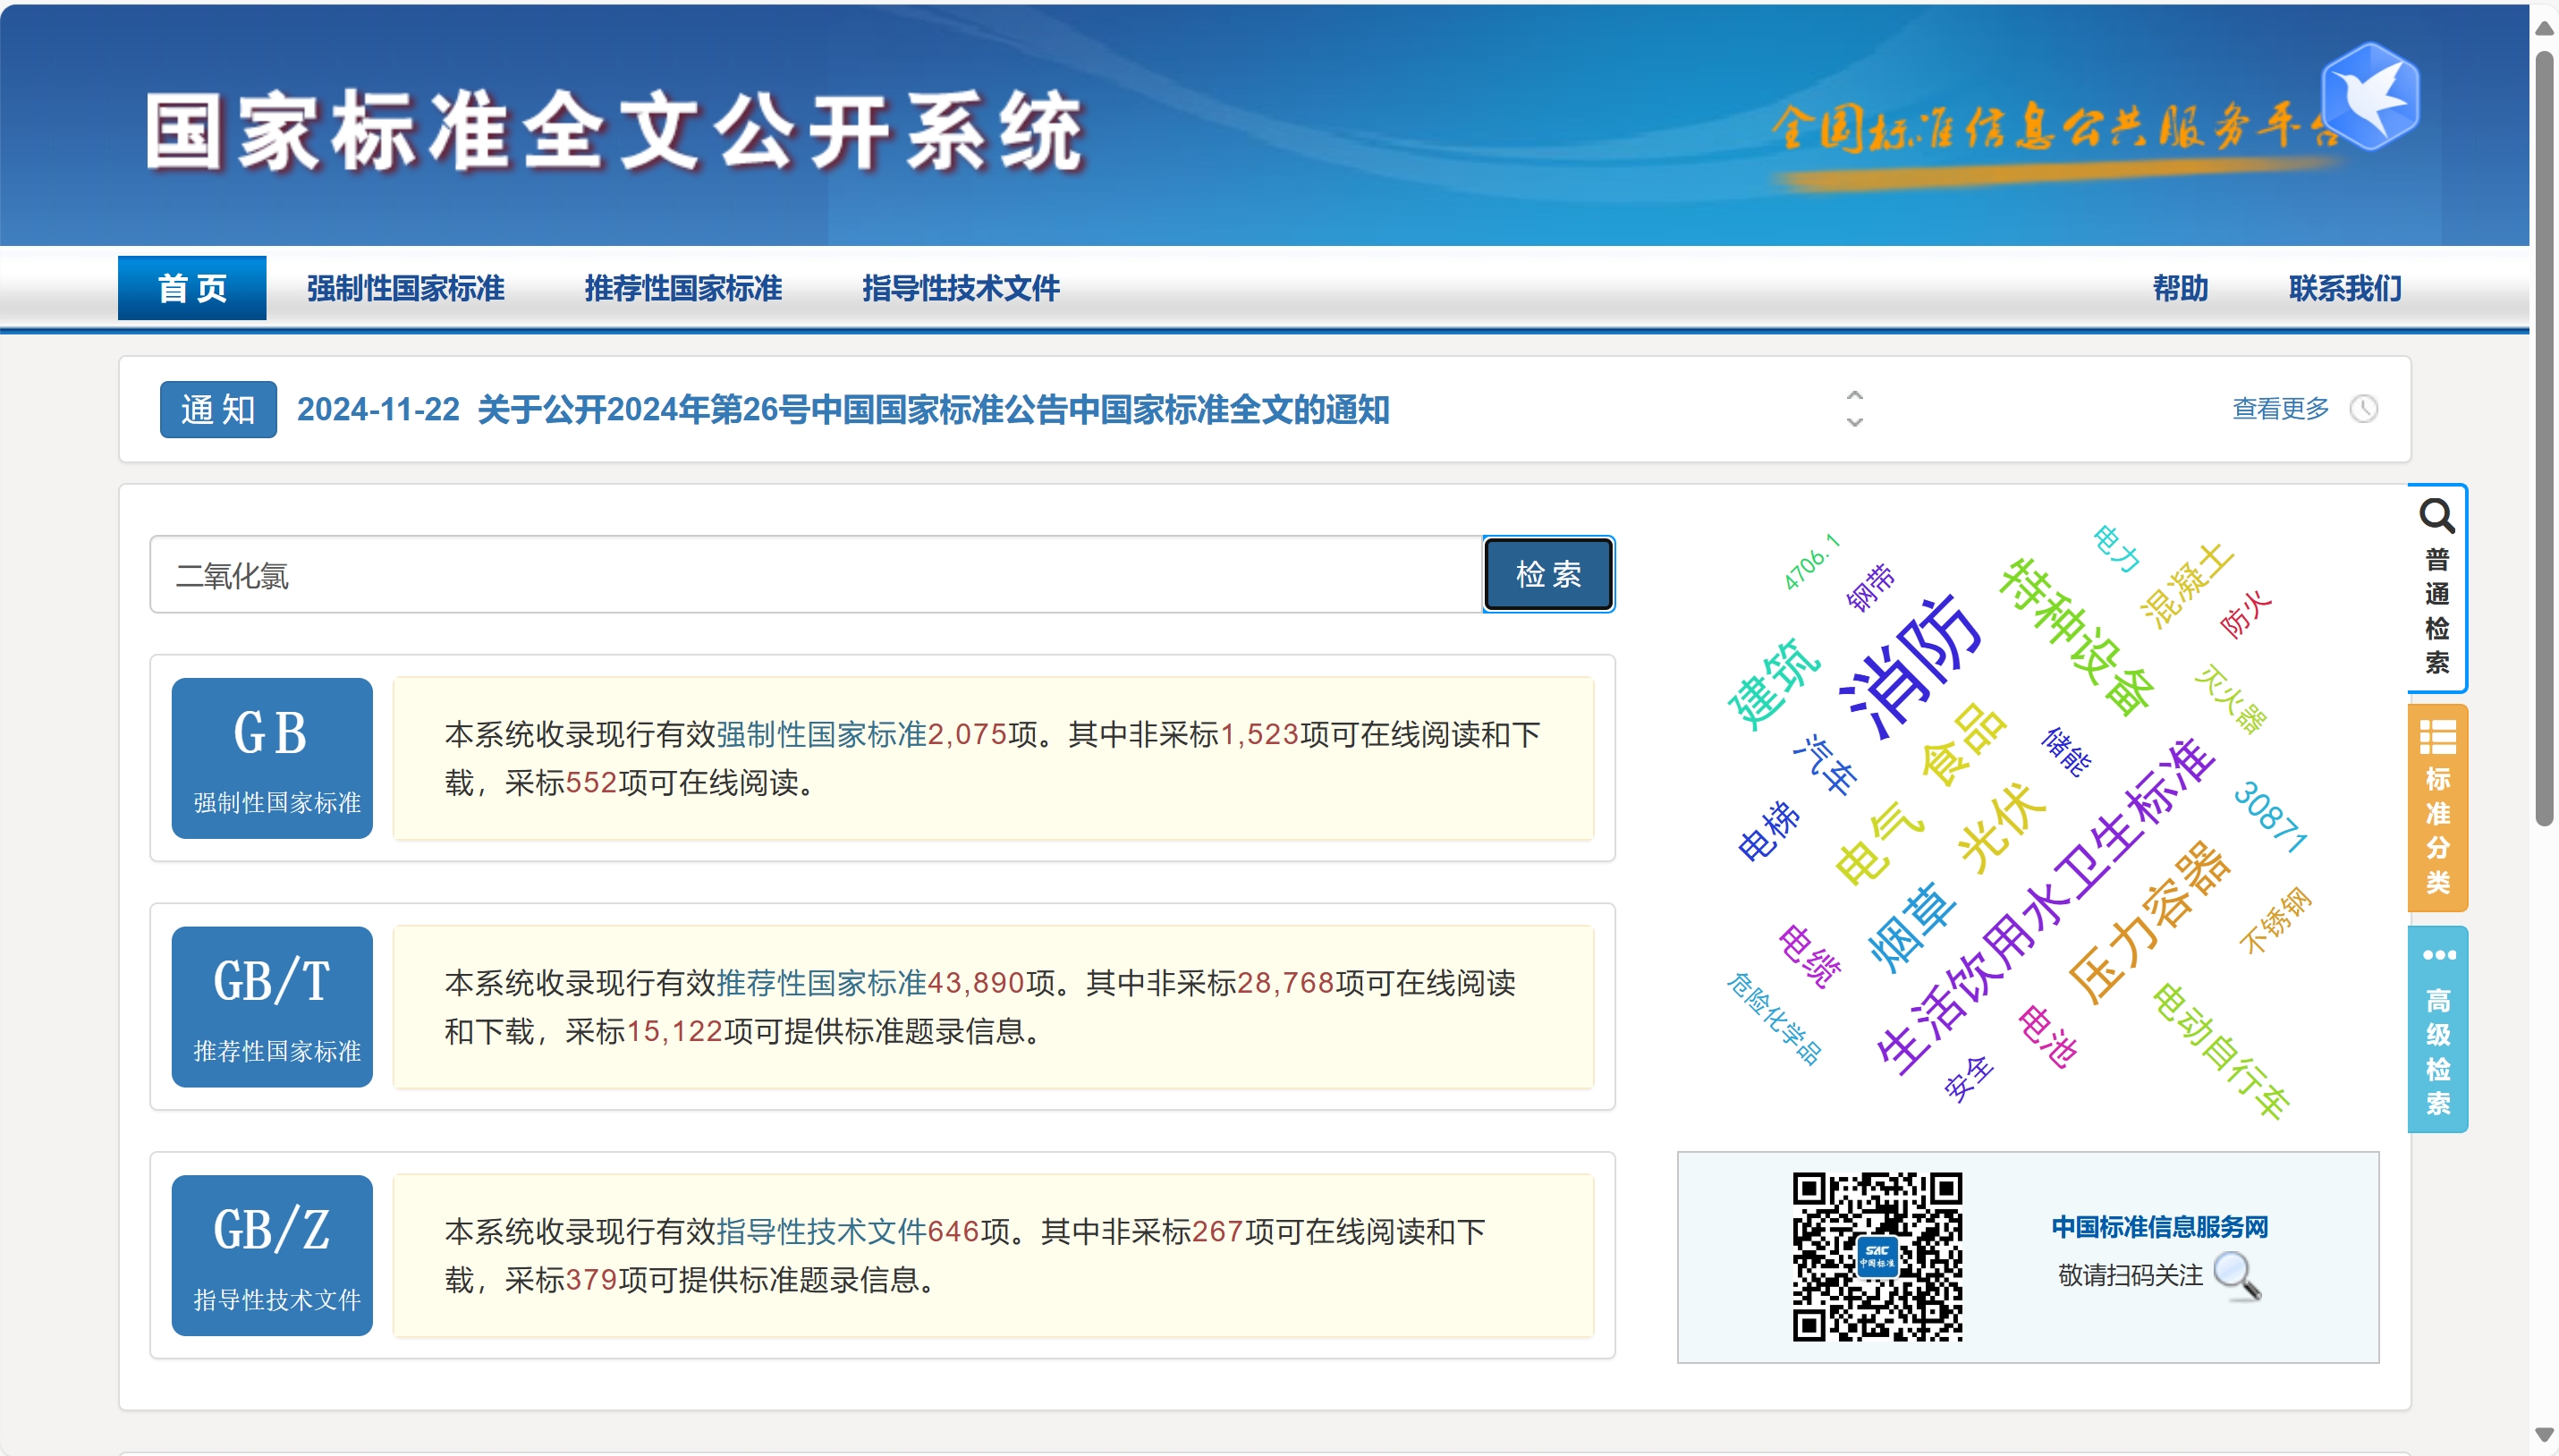Viewport: 2559px width, 1456px height.
Task: Open the 2024-11-22 notice link
Action: pos(842,409)
